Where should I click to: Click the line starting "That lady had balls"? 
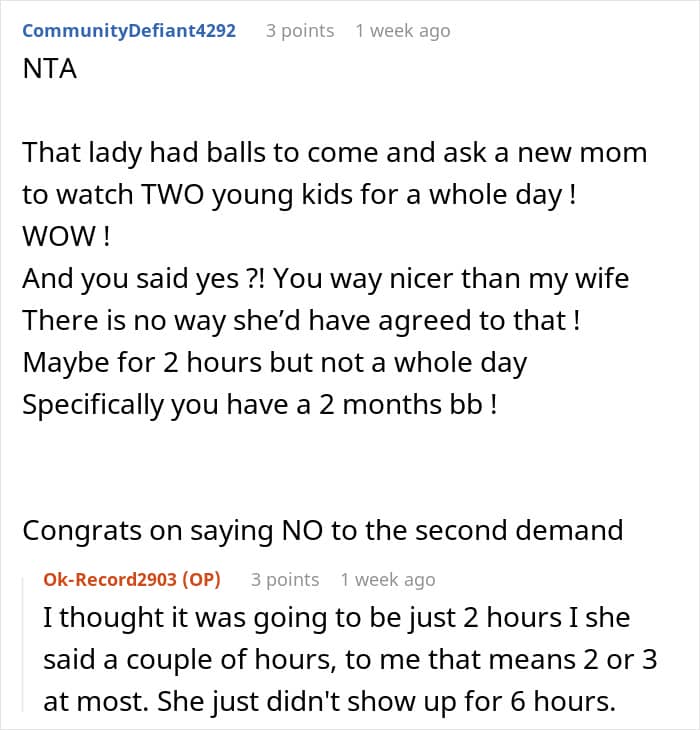(x=335, y=153)
